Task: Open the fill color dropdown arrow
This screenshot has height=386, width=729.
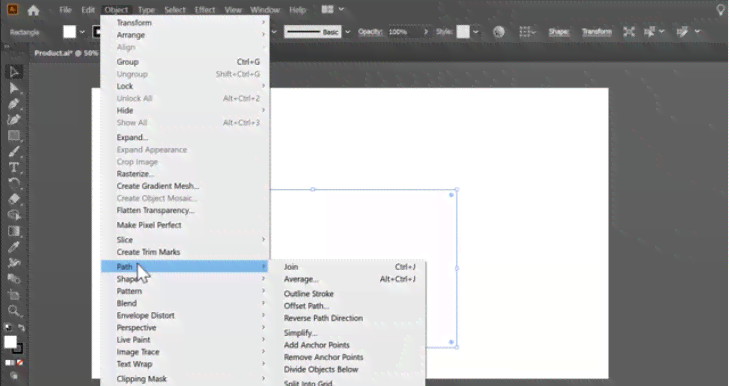Action: coord(82,32)
